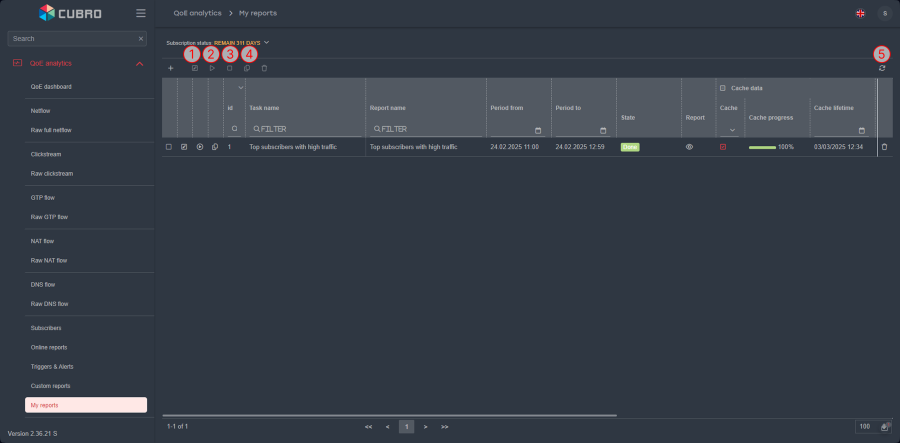Click the Task name FILTER input field
This screenshot has width=900, height=443.
tap(308, 129)
